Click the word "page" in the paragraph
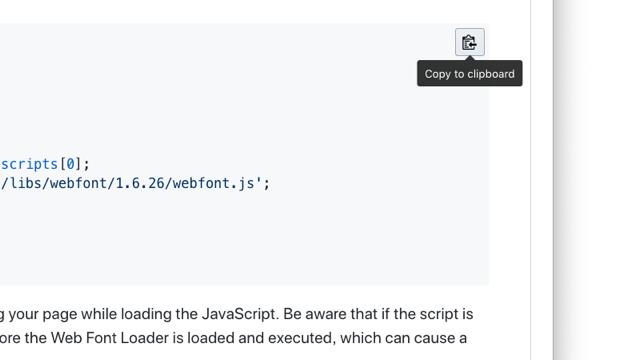Viewport: 640px width, 360px height. (60, 315)
